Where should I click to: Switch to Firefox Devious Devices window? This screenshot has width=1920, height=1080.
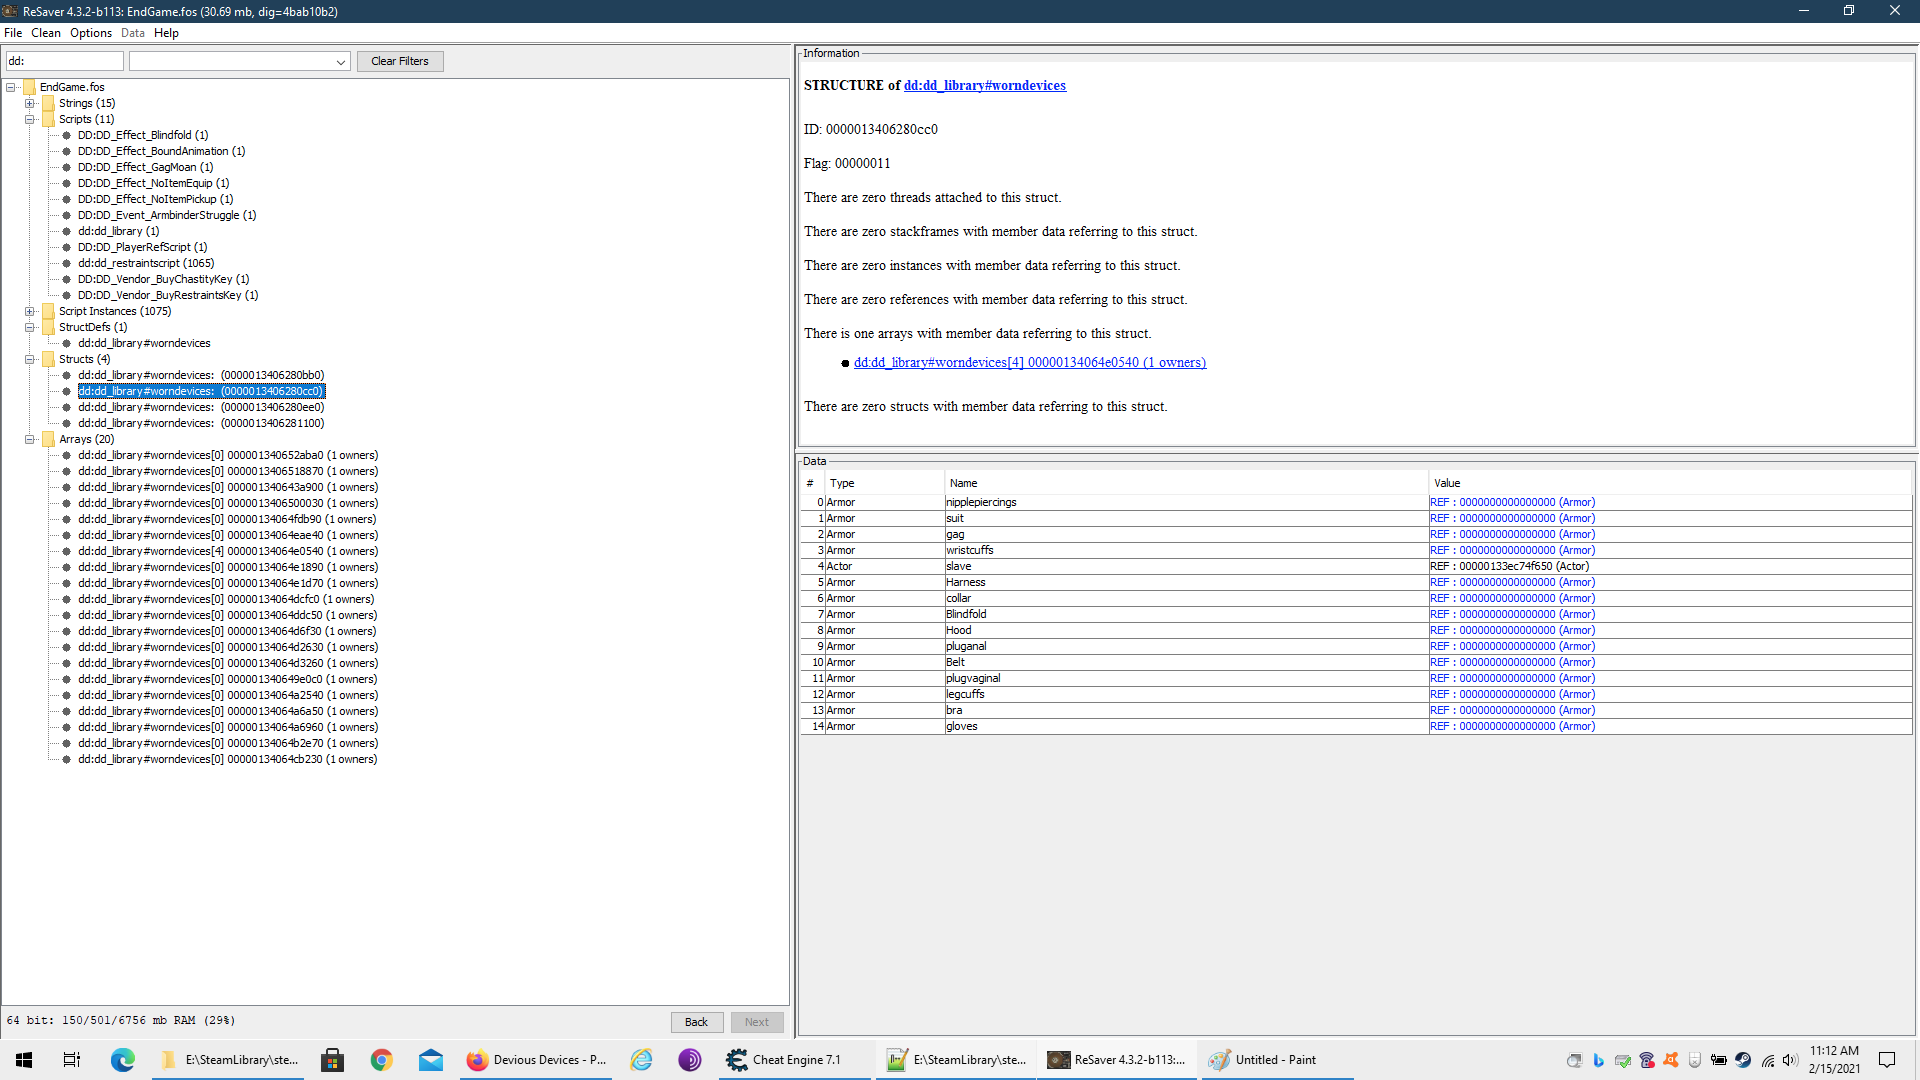(x=537, y=1060)
